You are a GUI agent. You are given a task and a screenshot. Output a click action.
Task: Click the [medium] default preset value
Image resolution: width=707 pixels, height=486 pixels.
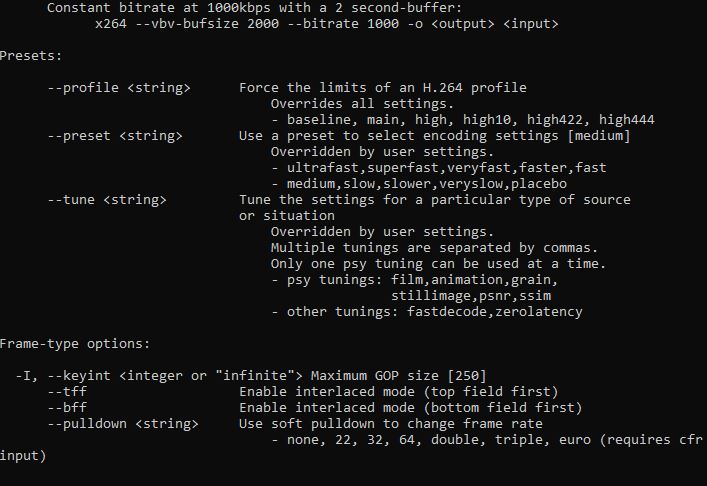pyautogui.click(x=599, y=136)
